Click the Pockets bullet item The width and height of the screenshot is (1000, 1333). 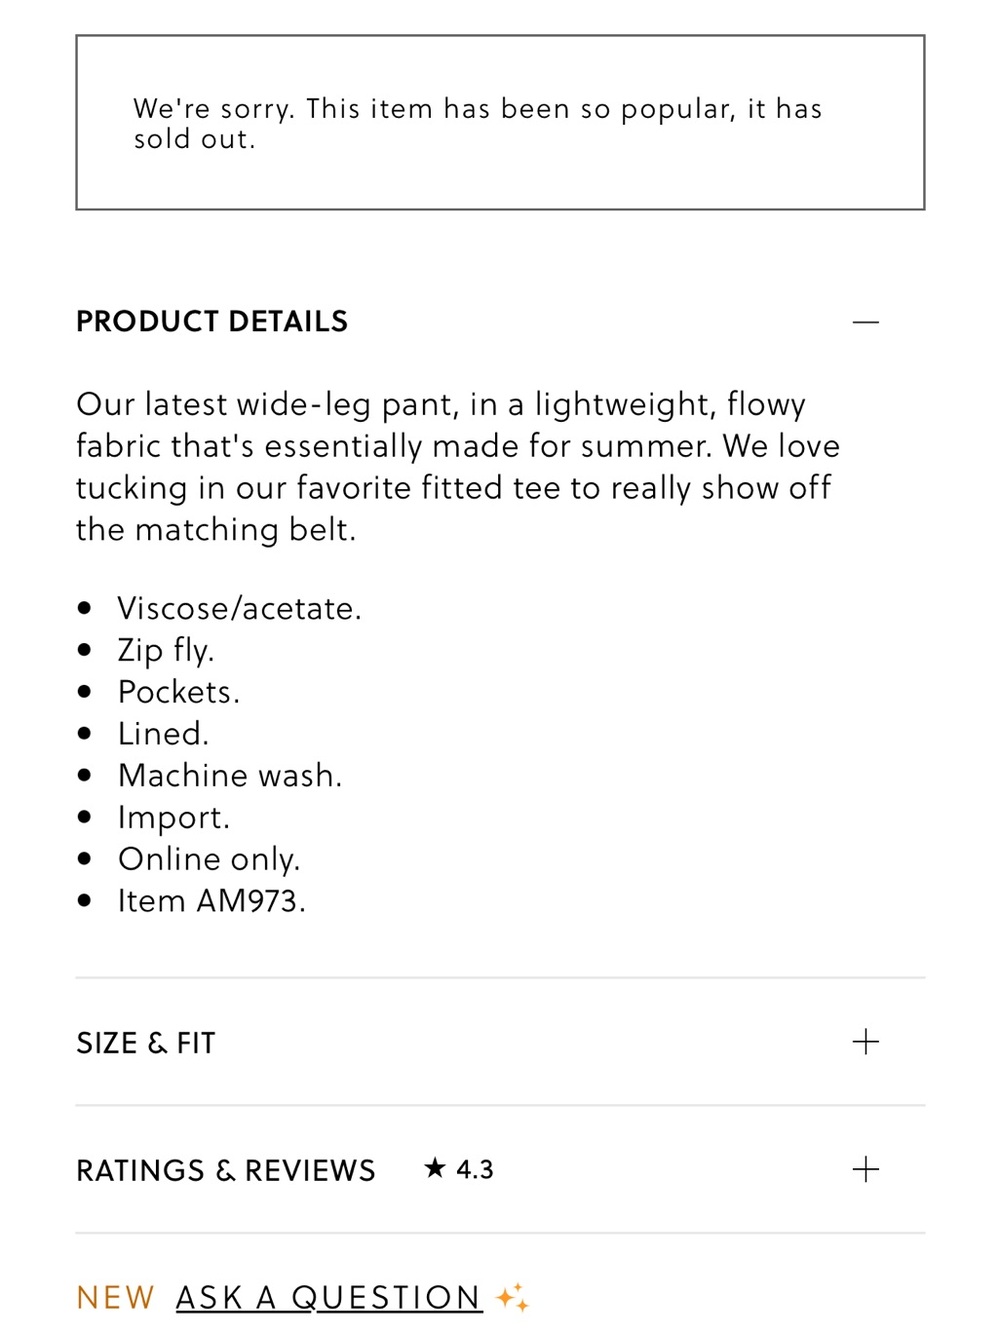point(179,692)
